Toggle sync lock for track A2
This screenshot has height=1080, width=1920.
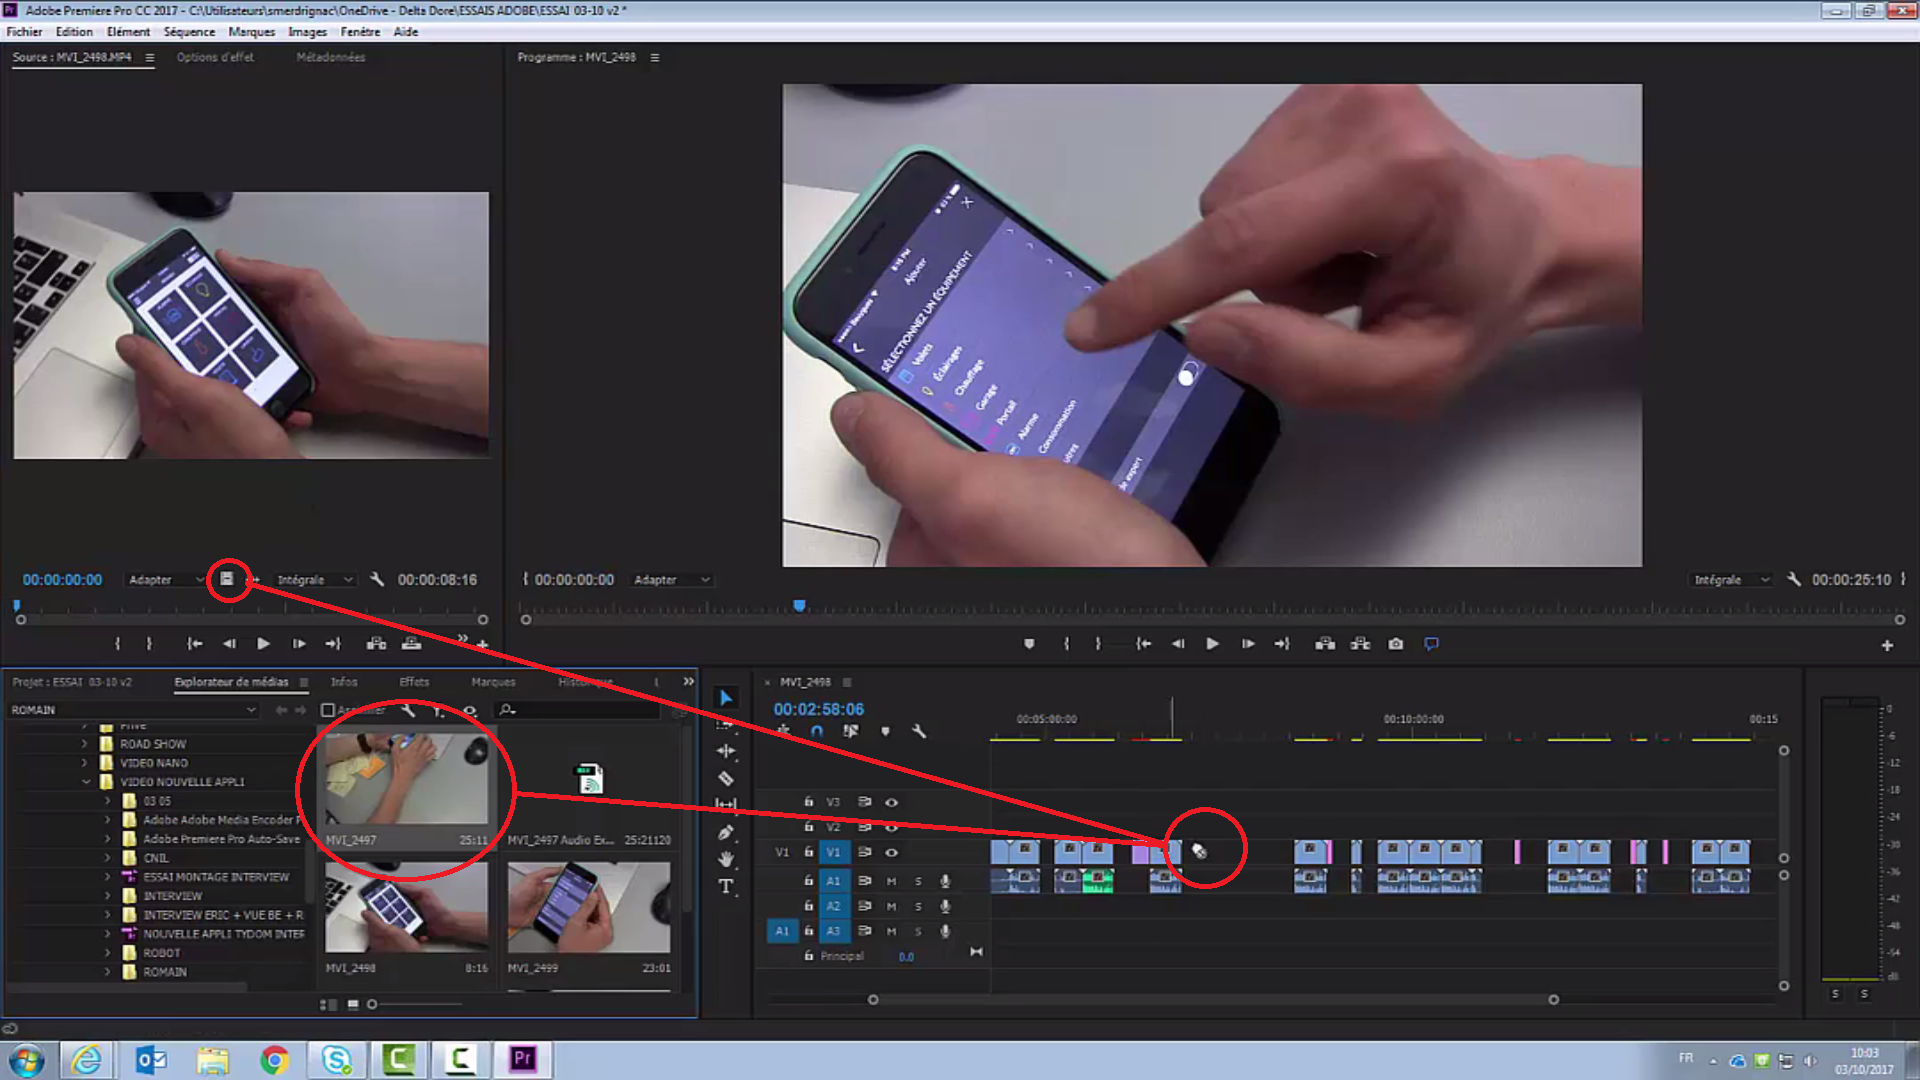pos(864,906)
